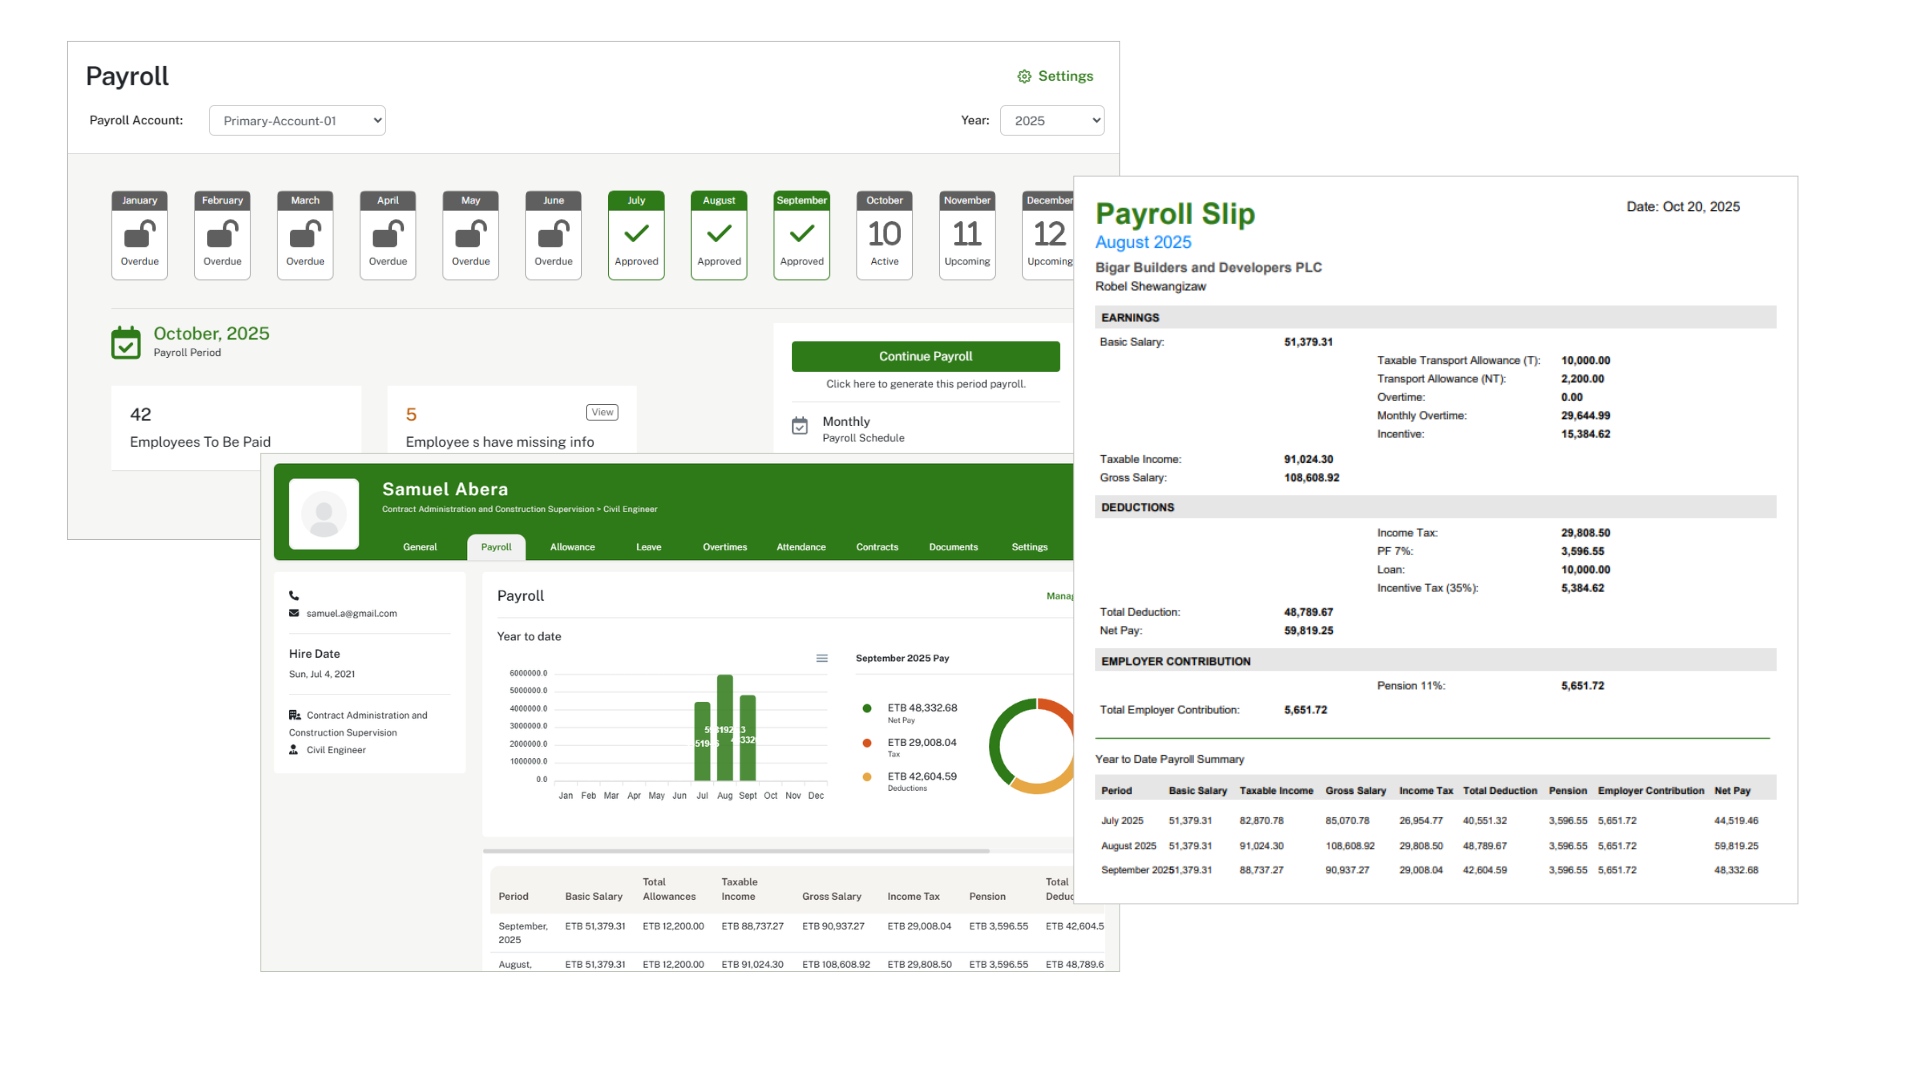Image resolution: width=1920 pixels, height=1080 pixels.
Task: Select the October 10 Active period card
Action: pyautogui.click(x=885, y=236)
